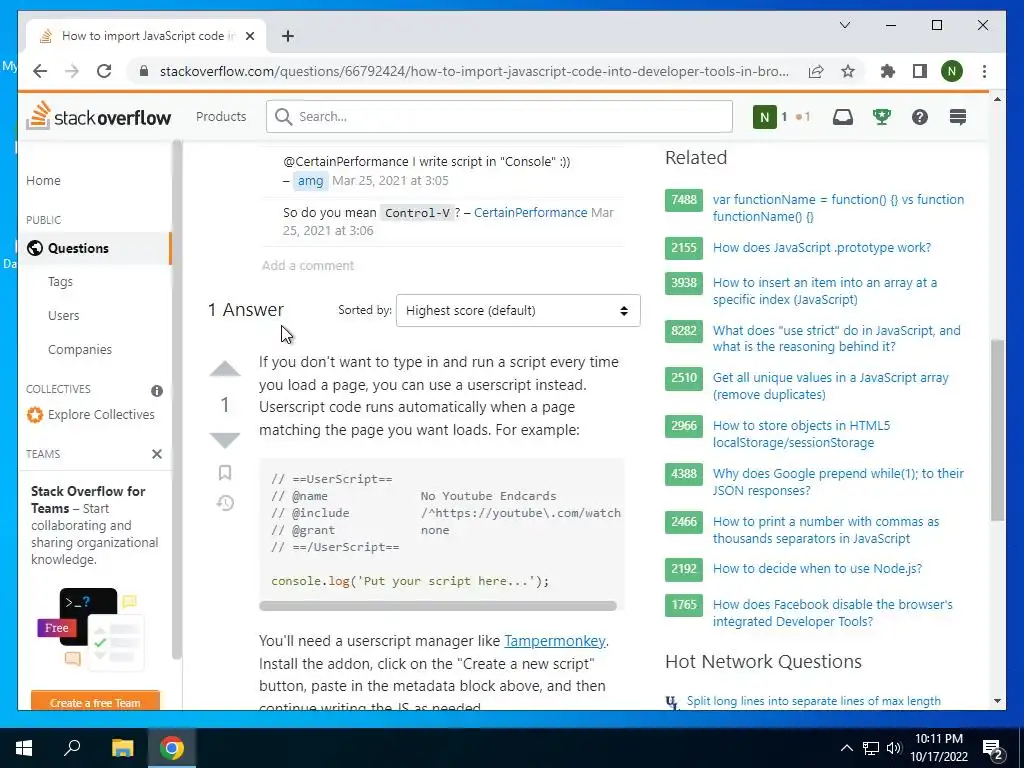The image size is (1024, 768).
Task: Click the Search input field
Action: (x=499, y=116)
